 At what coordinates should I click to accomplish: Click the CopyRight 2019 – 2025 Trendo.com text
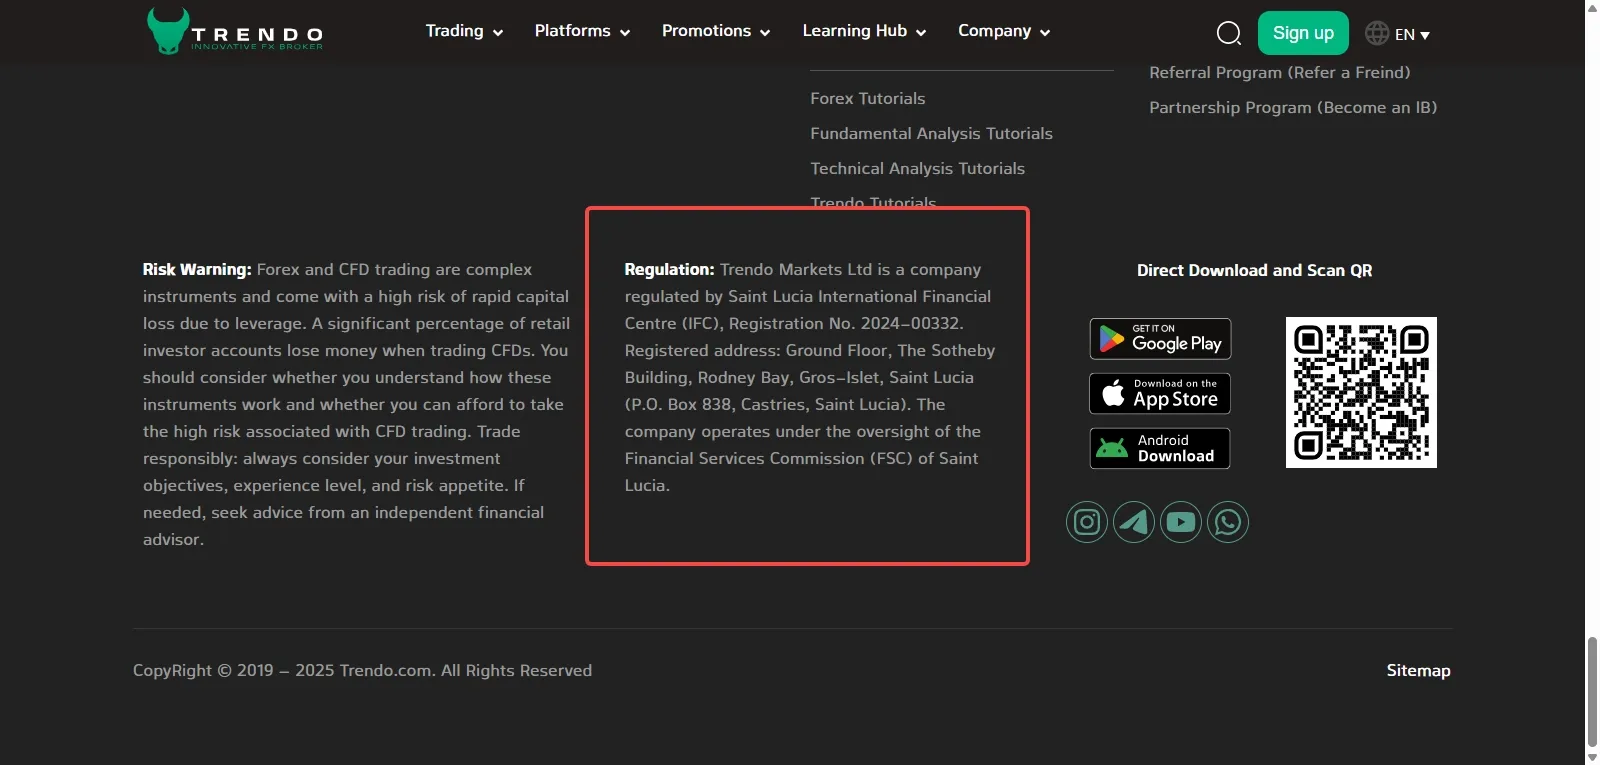tap(362, 670)
